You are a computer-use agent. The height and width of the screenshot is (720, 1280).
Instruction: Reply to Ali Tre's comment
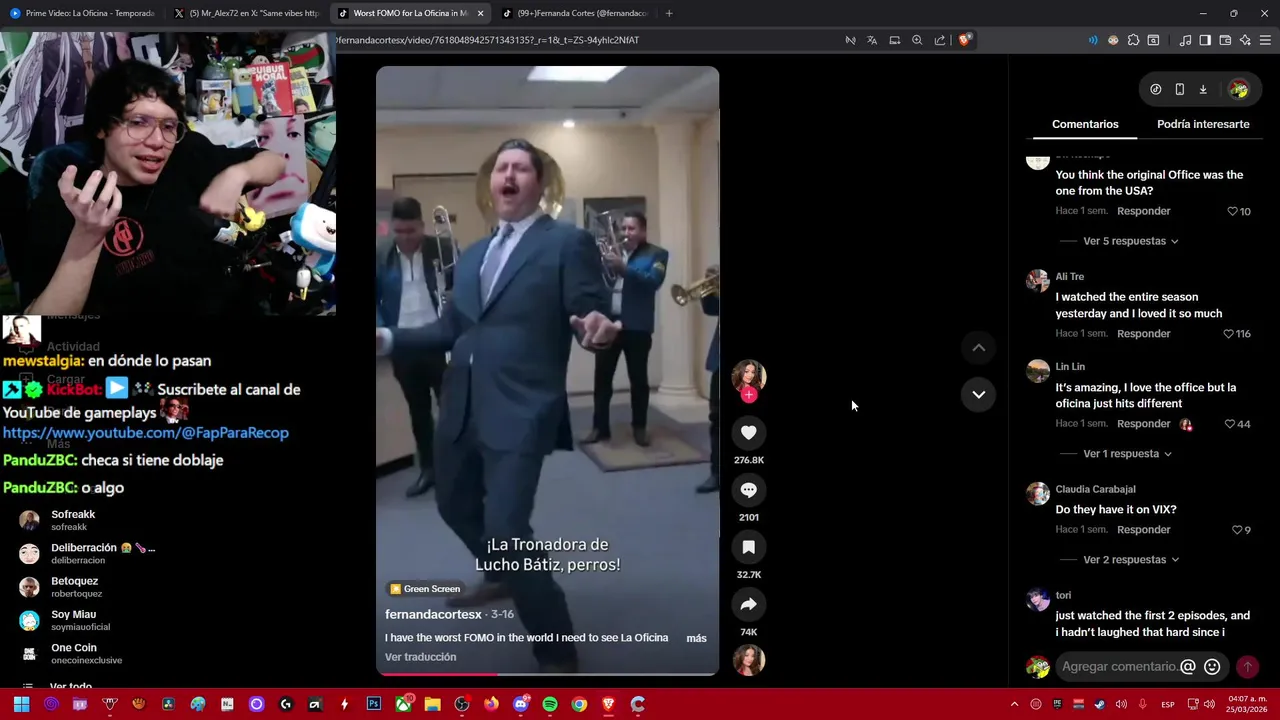pyautogui.click(x=1143, y=334)
